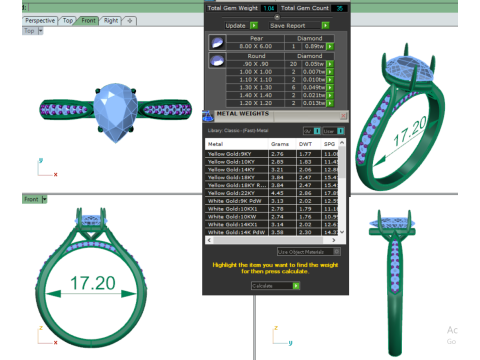Click the Metal column header
The height and width of the screenshot is (360, 480).
(x=236, y=144)
